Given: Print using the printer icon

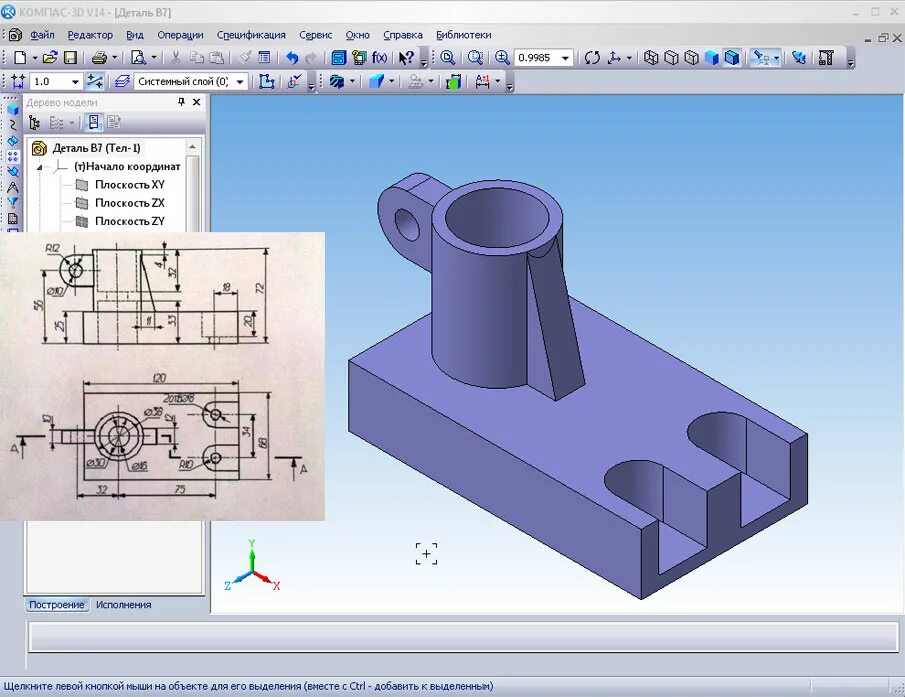Looking at the screenshot, I should 99,58.
